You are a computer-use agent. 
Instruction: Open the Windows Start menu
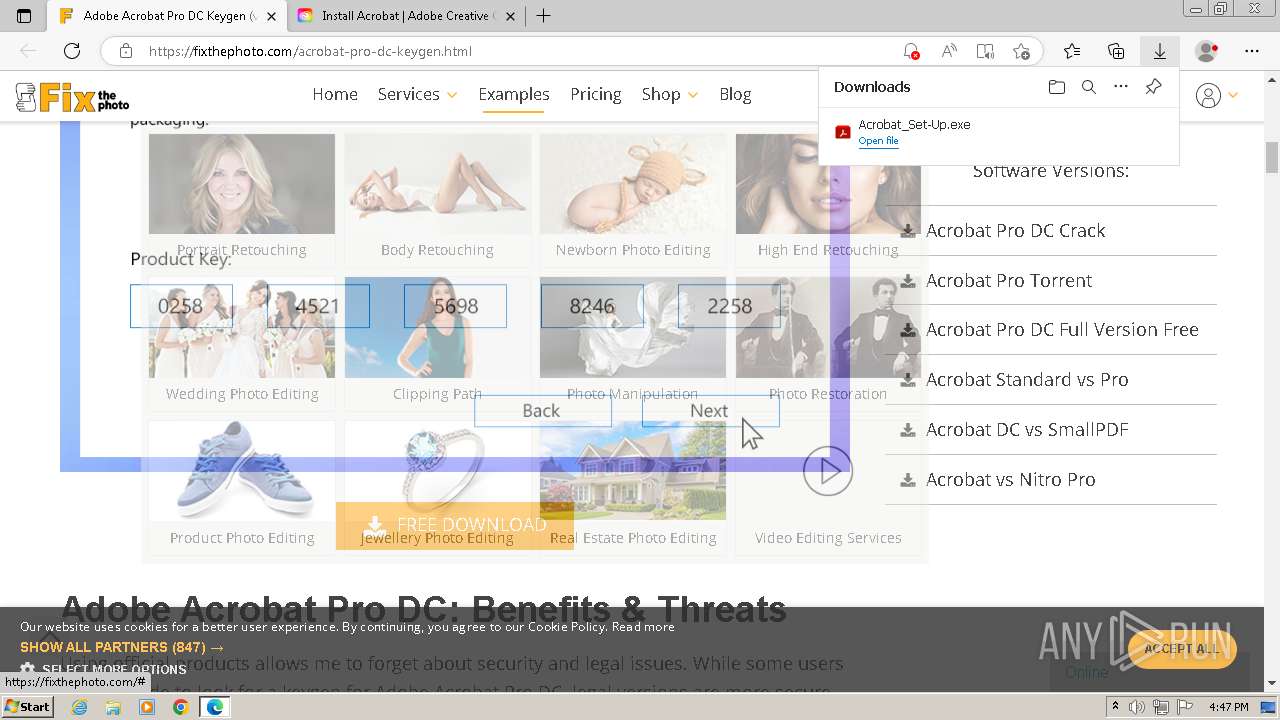27,707
